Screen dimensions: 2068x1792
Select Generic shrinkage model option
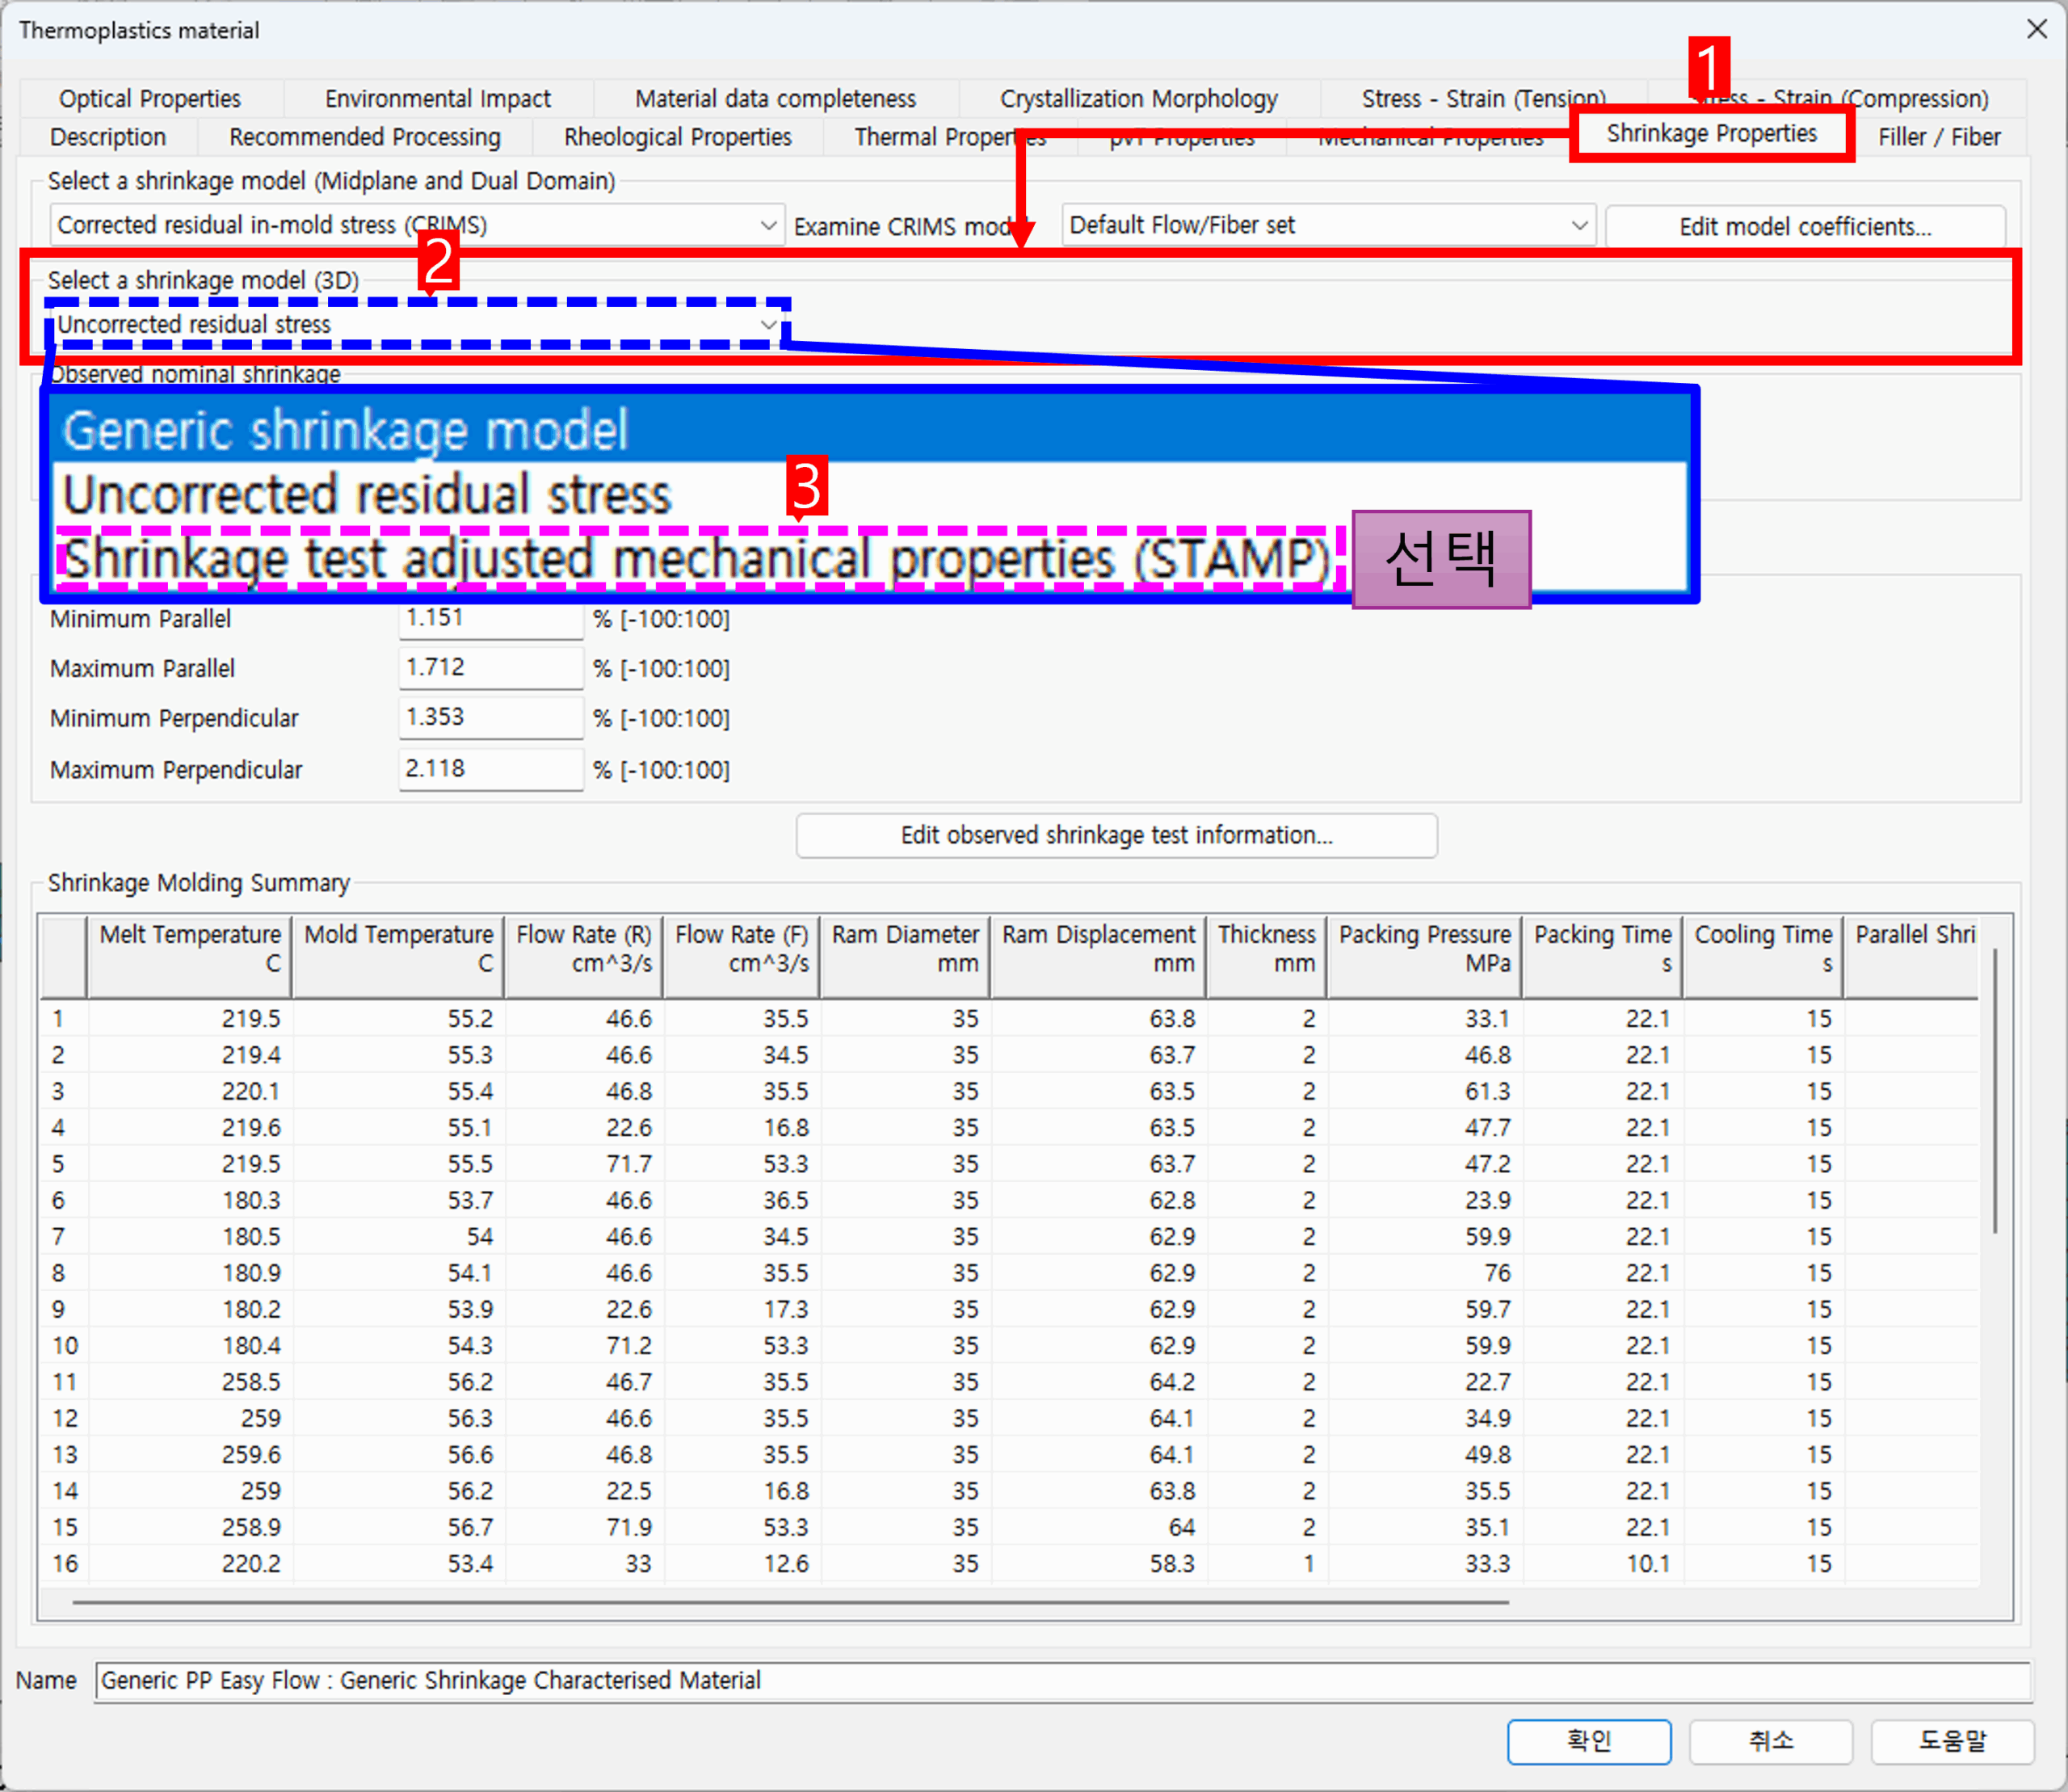click(x=345, y=430)
